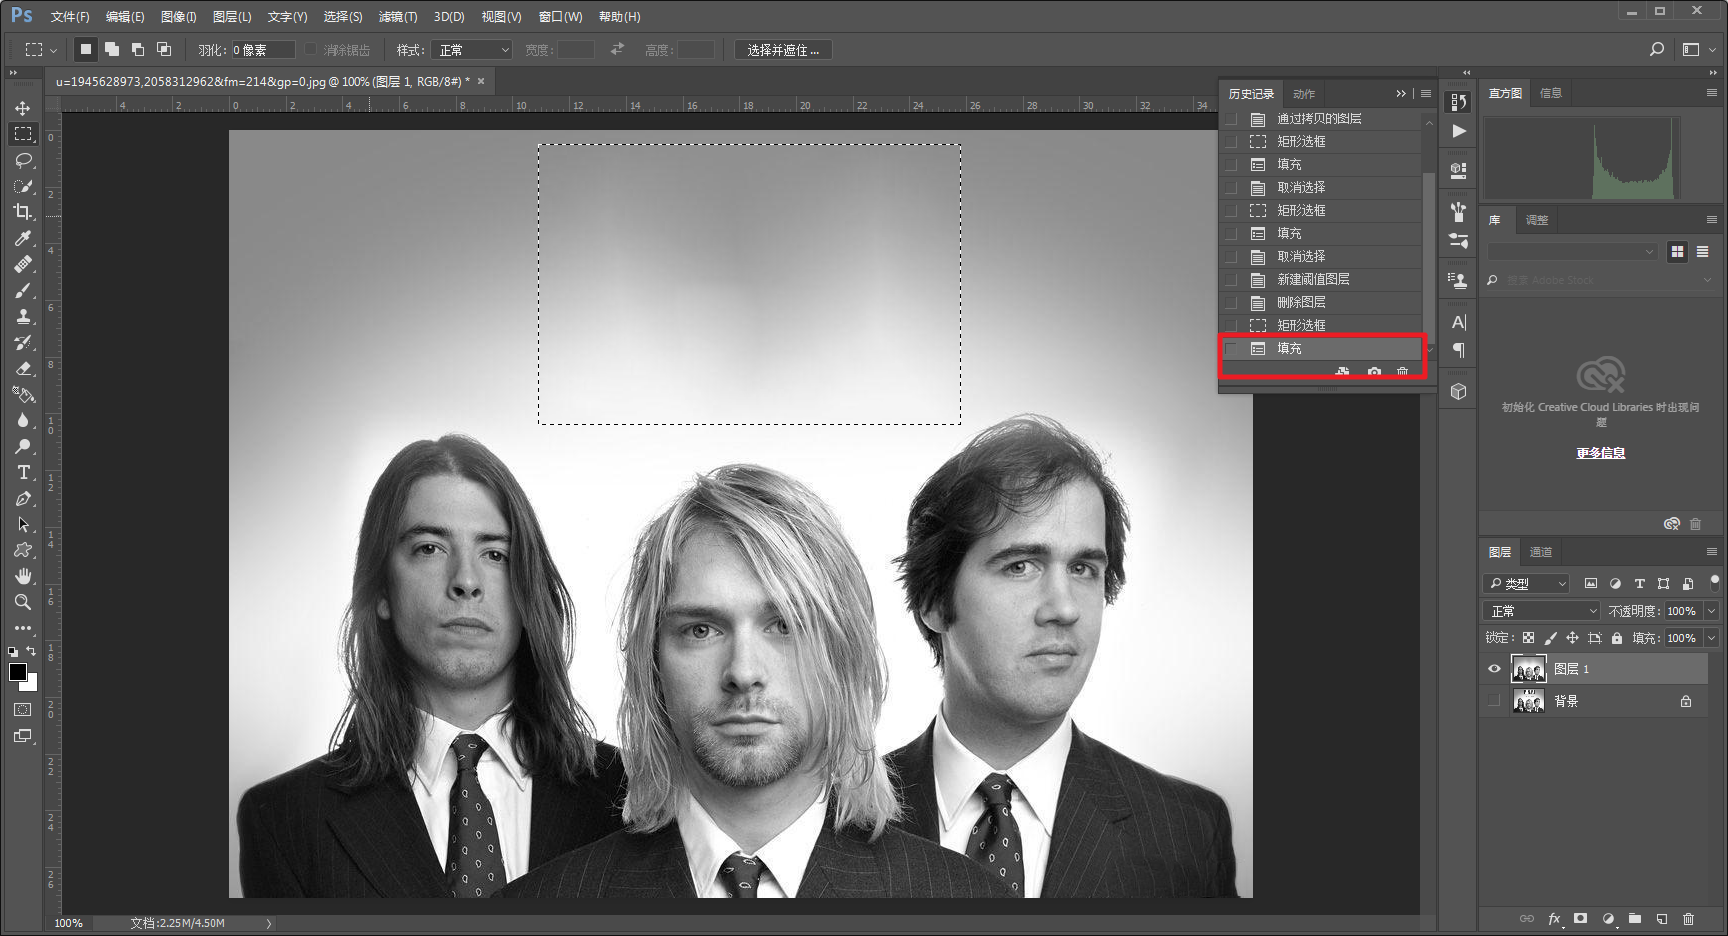Click the foreground color swatch

[x=17, y=671]
